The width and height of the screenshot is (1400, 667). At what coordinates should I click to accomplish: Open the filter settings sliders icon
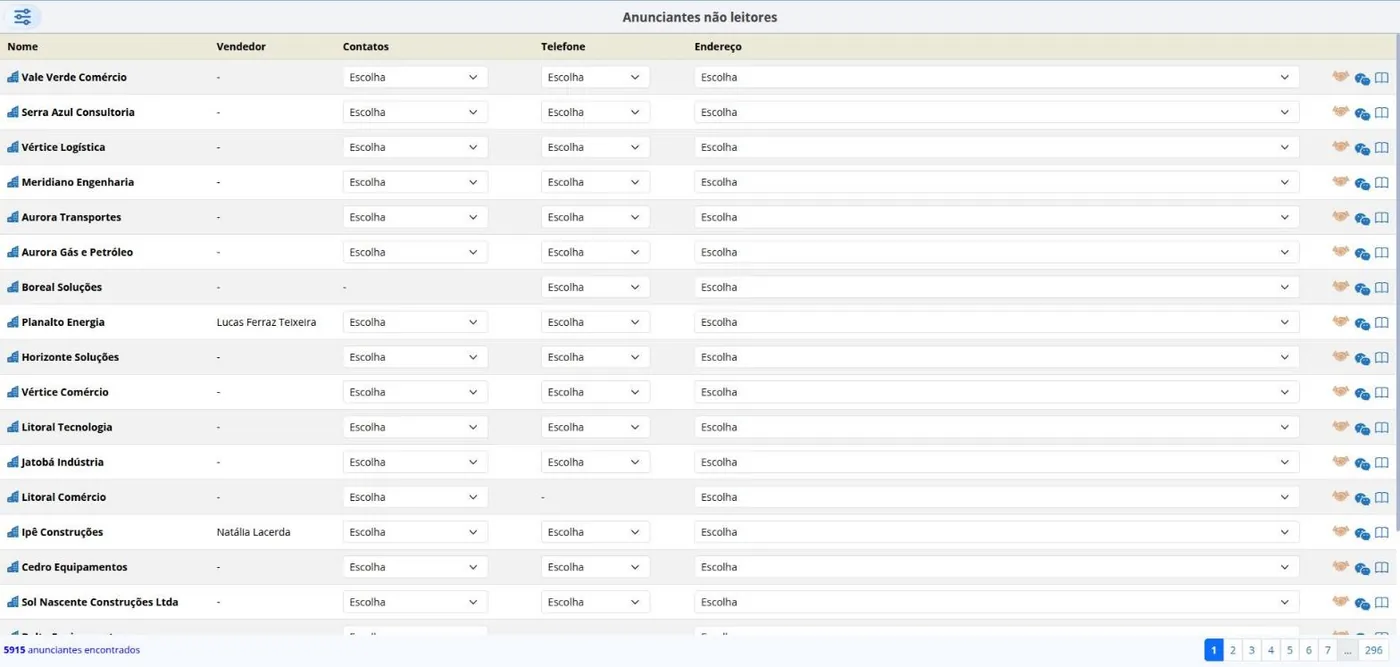pyautogui.click(x=22, y=17)
